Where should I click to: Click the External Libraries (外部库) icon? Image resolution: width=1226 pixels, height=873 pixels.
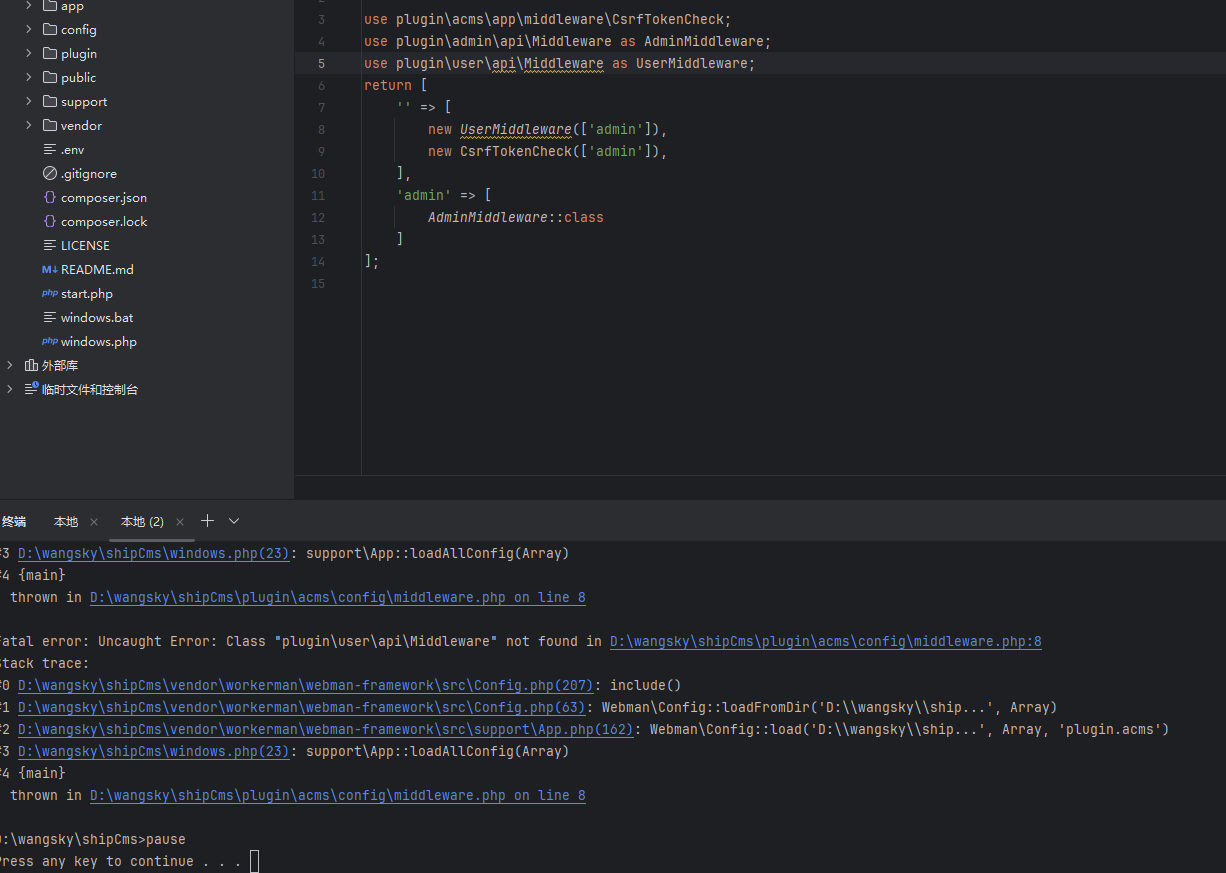[31, 366]
